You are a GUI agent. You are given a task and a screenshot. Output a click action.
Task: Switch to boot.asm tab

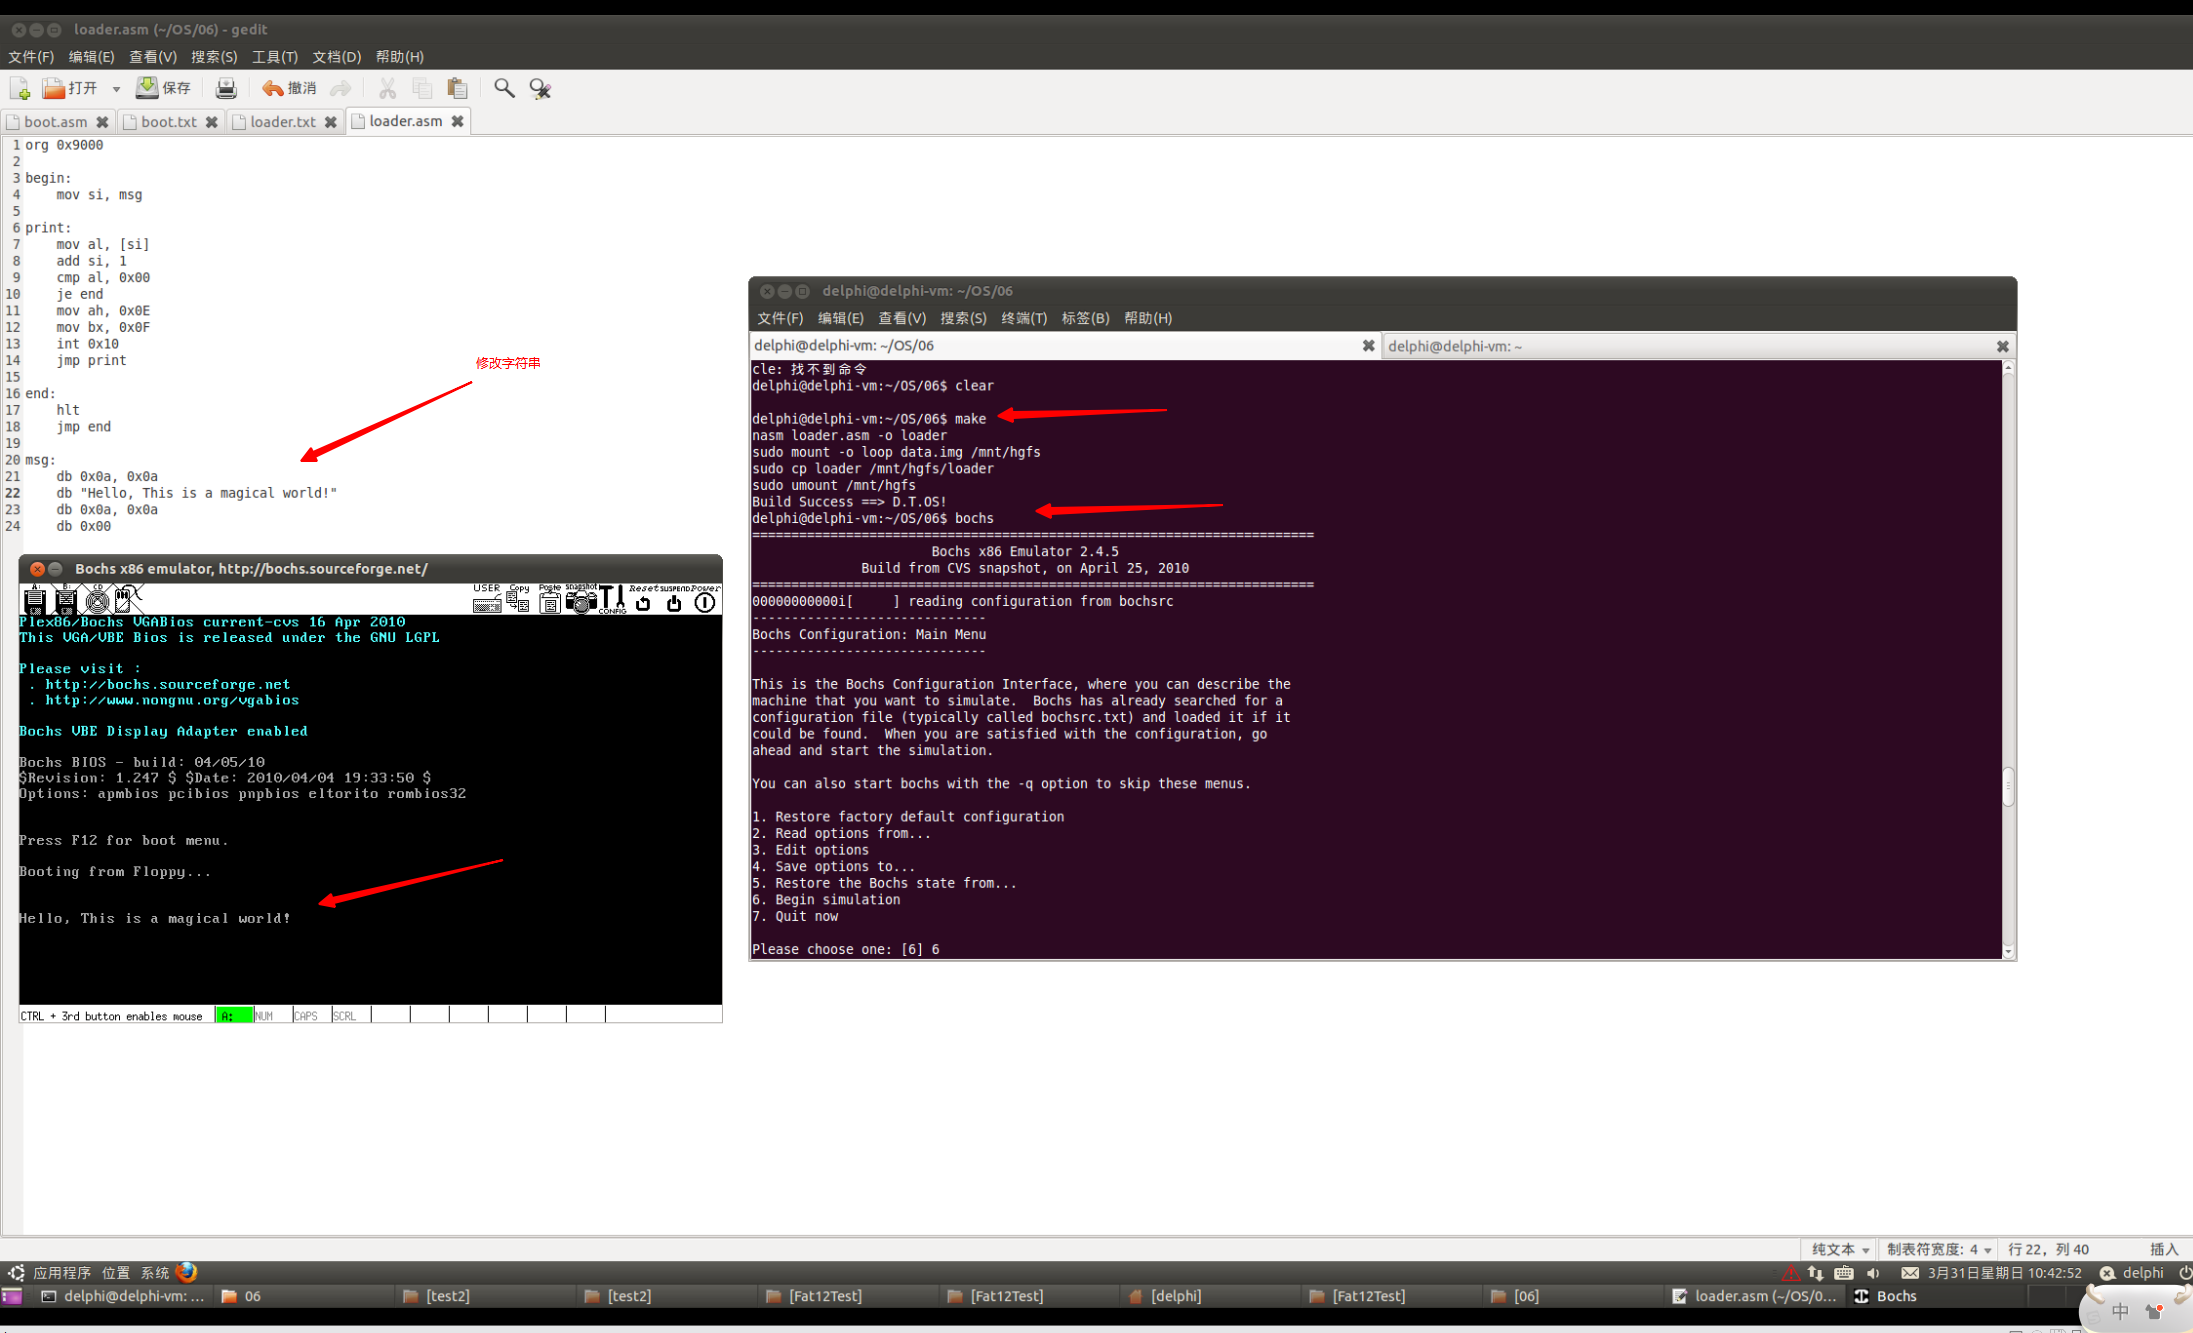click(55, 122)
